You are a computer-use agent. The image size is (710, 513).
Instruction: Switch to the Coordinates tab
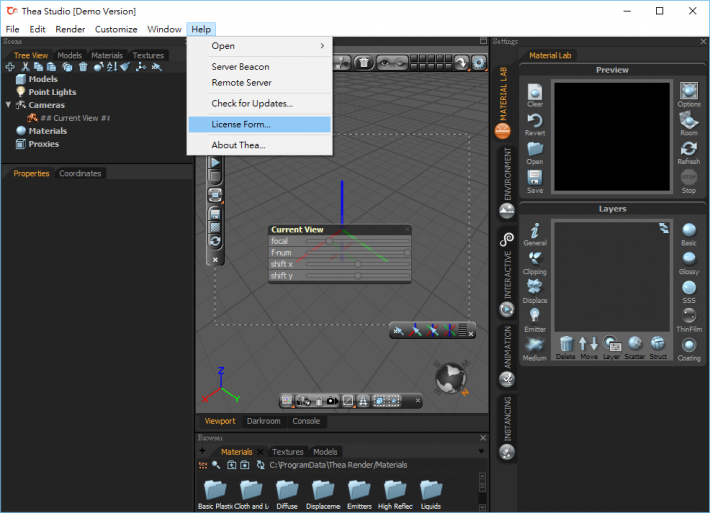80,173
